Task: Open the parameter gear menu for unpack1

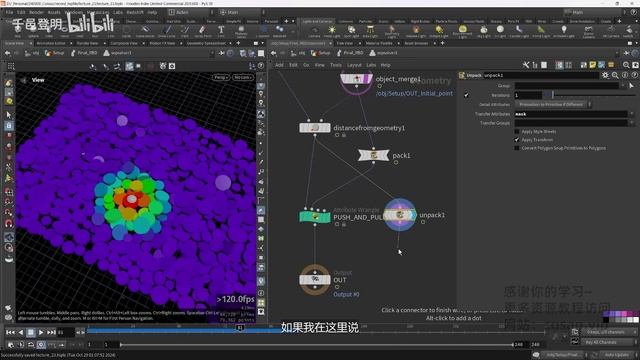Action: (605, 75)
